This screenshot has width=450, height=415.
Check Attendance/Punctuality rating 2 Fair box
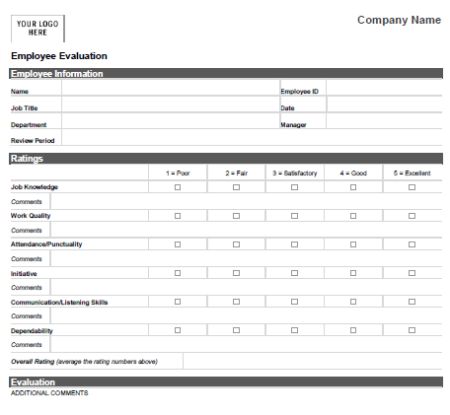point(236,244)
